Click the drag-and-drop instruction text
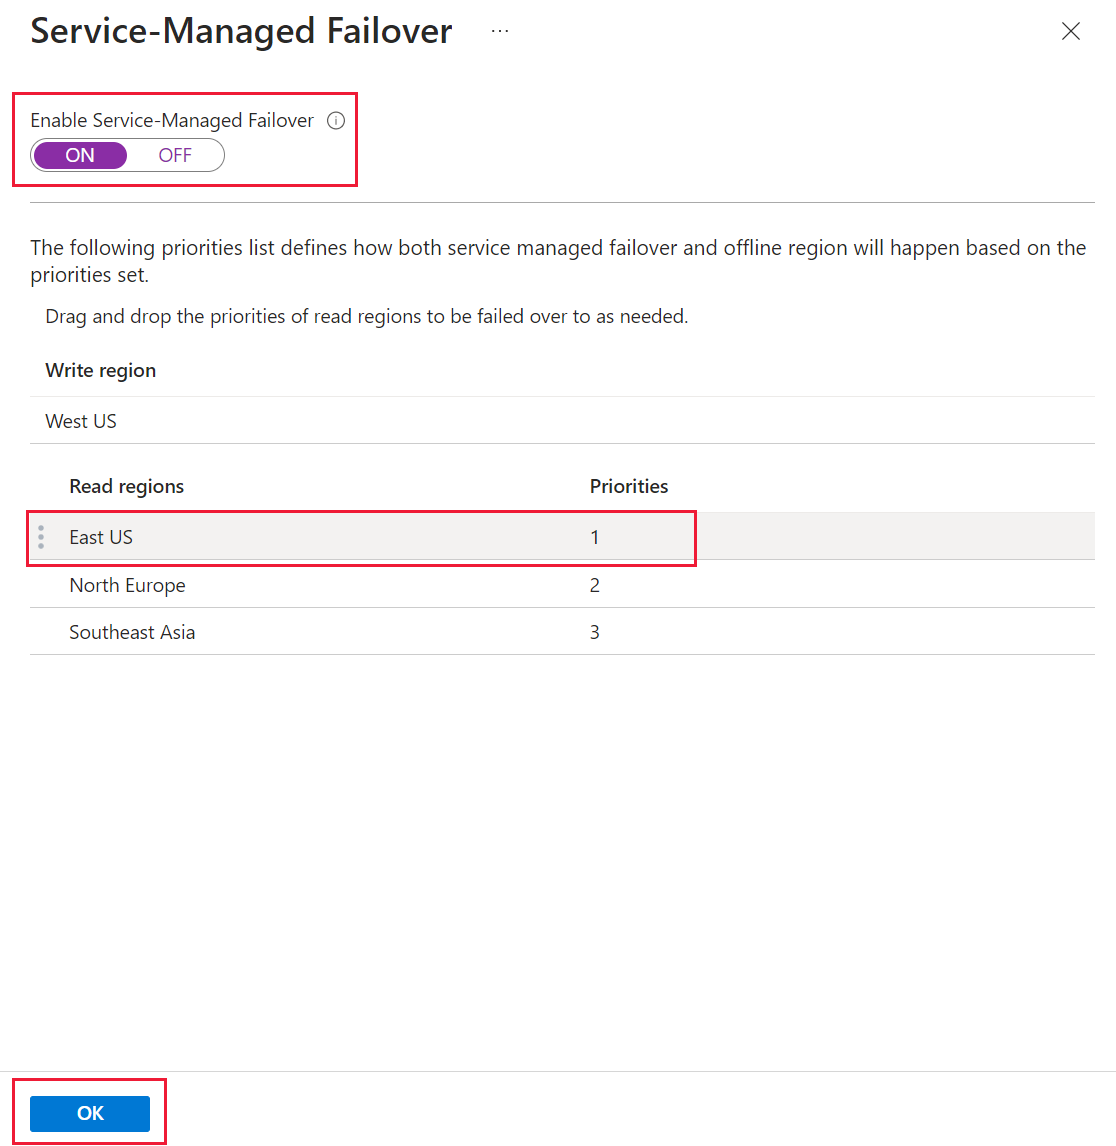This screenshot has height=1146, width=1116. [366, 316]
